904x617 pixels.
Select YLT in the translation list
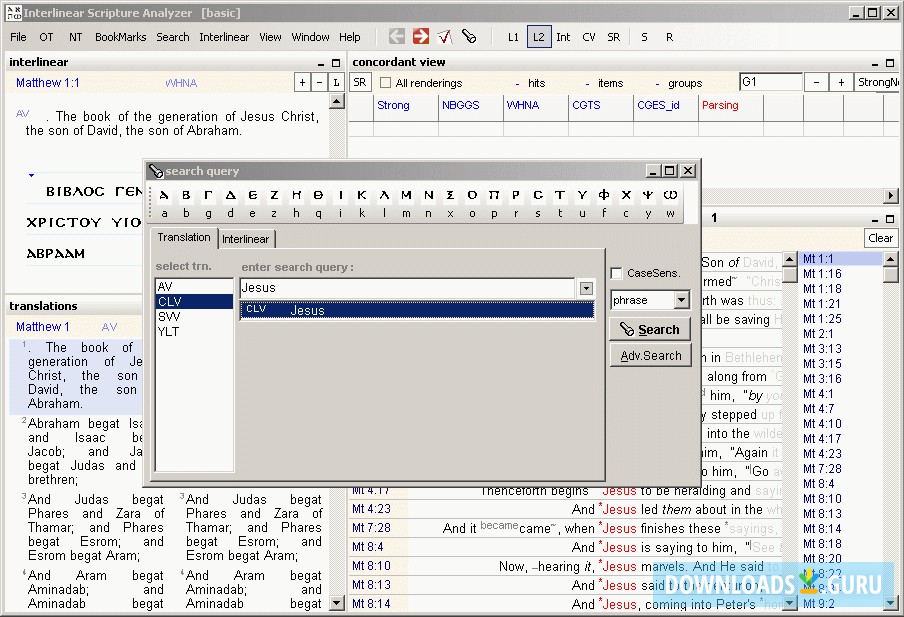point(169,332)
